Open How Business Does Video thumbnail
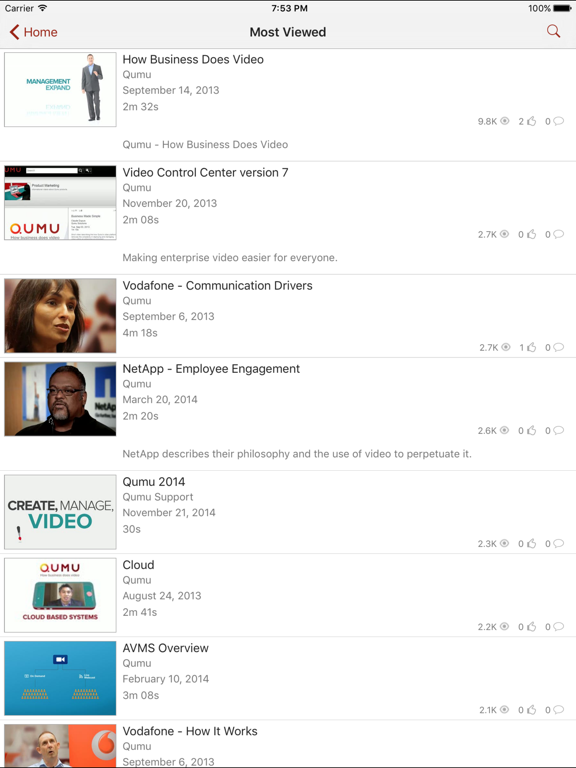Image resolution: width=576 pixels, height=768 pixels. 60,90
